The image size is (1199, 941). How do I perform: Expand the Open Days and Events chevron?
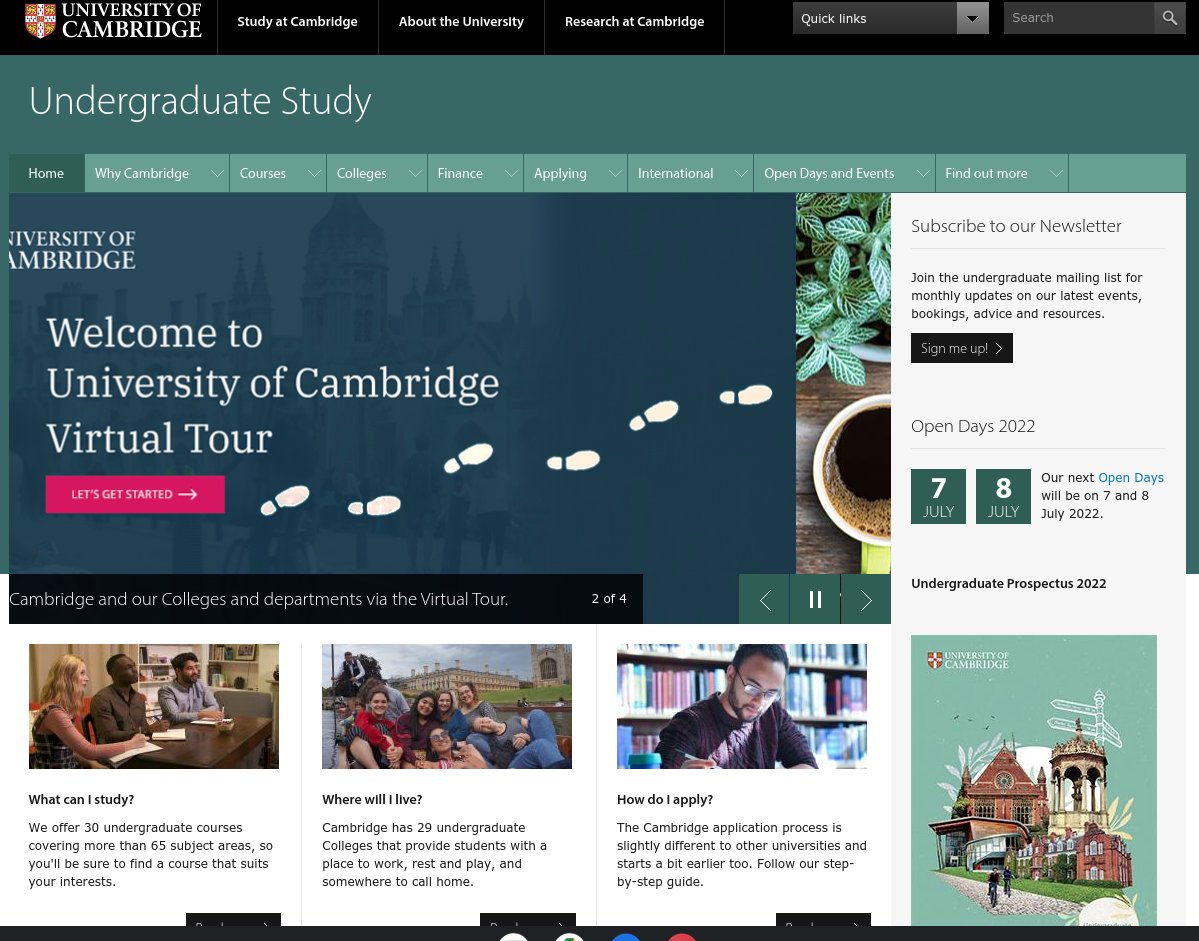coord(924,174)
